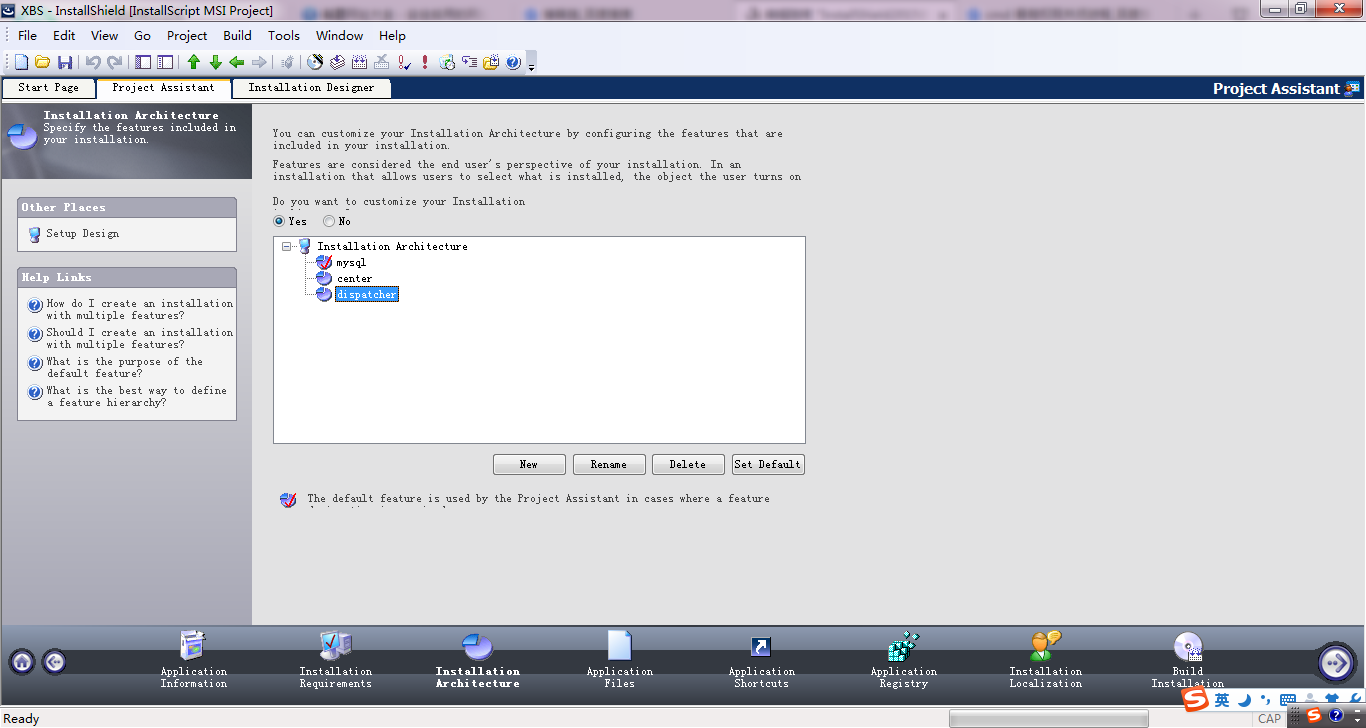Click the Back round arrow at bottom
Image resolution: width=1366 pixels, height=728 pixels.
tap(54, 661)
